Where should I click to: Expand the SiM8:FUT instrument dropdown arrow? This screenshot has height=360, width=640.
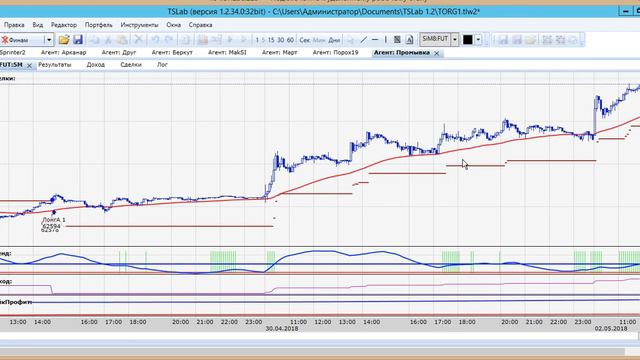tap(455, 40)
